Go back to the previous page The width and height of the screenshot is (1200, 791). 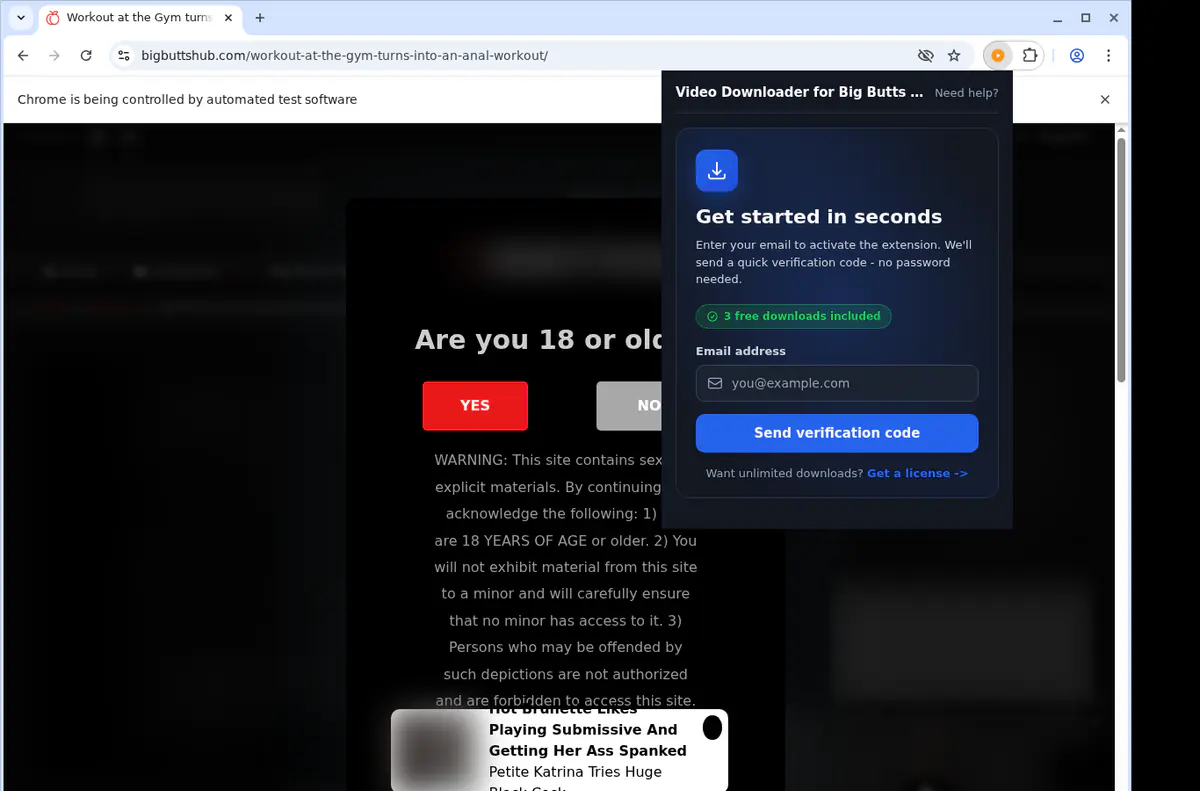pos(23,56)
